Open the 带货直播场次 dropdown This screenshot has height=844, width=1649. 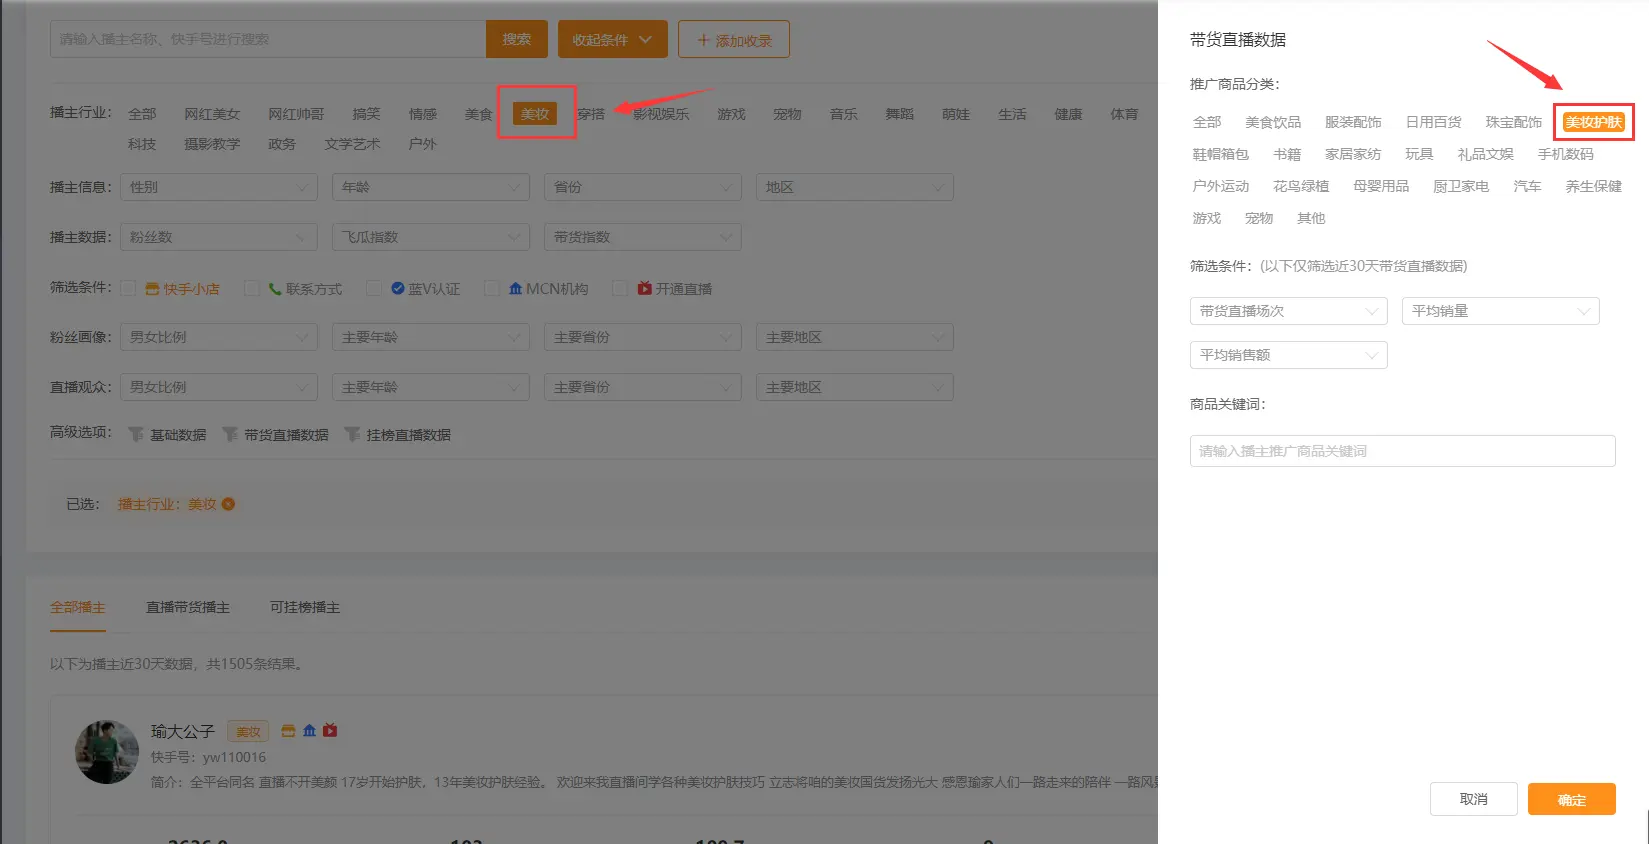(x=1288, y=311)
